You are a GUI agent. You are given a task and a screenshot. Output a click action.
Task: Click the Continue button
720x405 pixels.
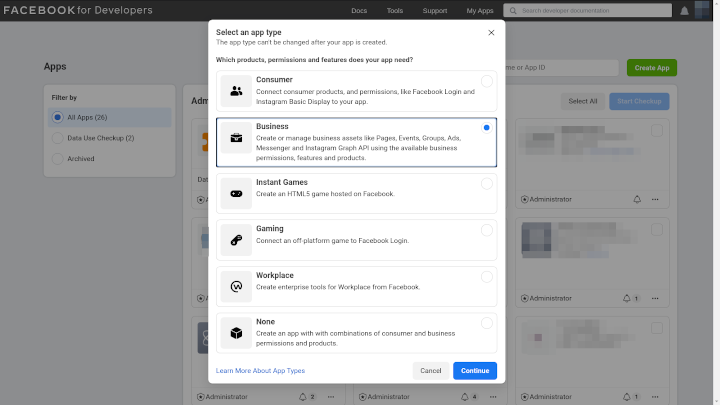coord(475,371)
